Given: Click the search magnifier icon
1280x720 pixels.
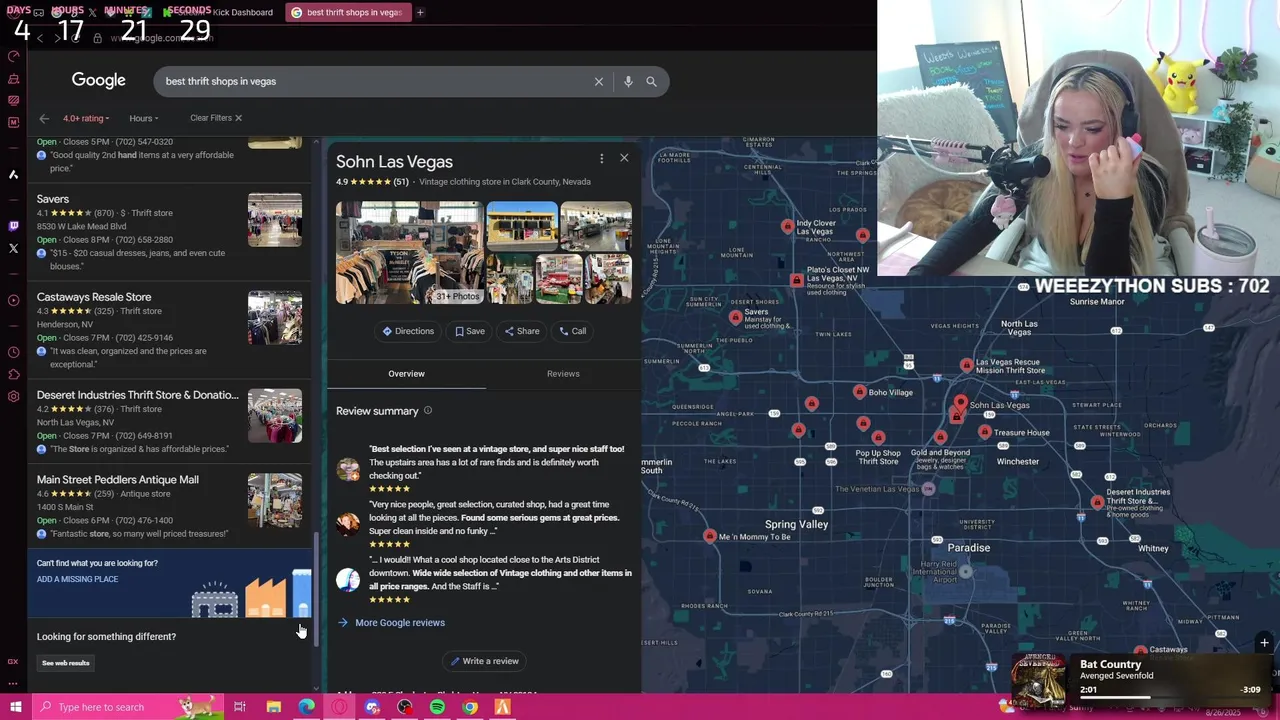Looking at the screenshot, I should click(x=651, y=82).
